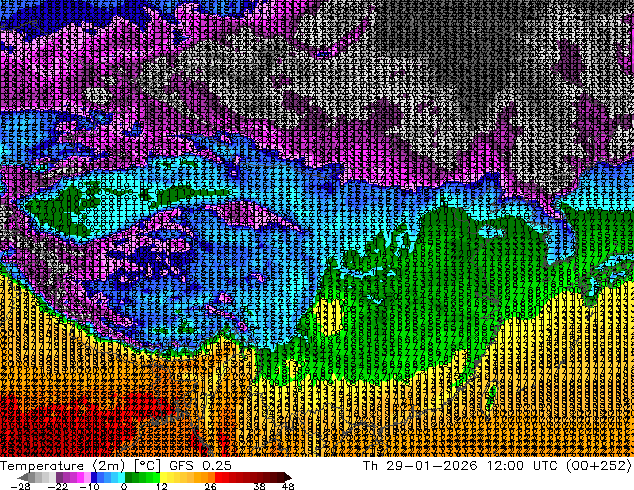Click the dark maroon right arrow of legend
The image size is (634, 490).
coord(287,477)
